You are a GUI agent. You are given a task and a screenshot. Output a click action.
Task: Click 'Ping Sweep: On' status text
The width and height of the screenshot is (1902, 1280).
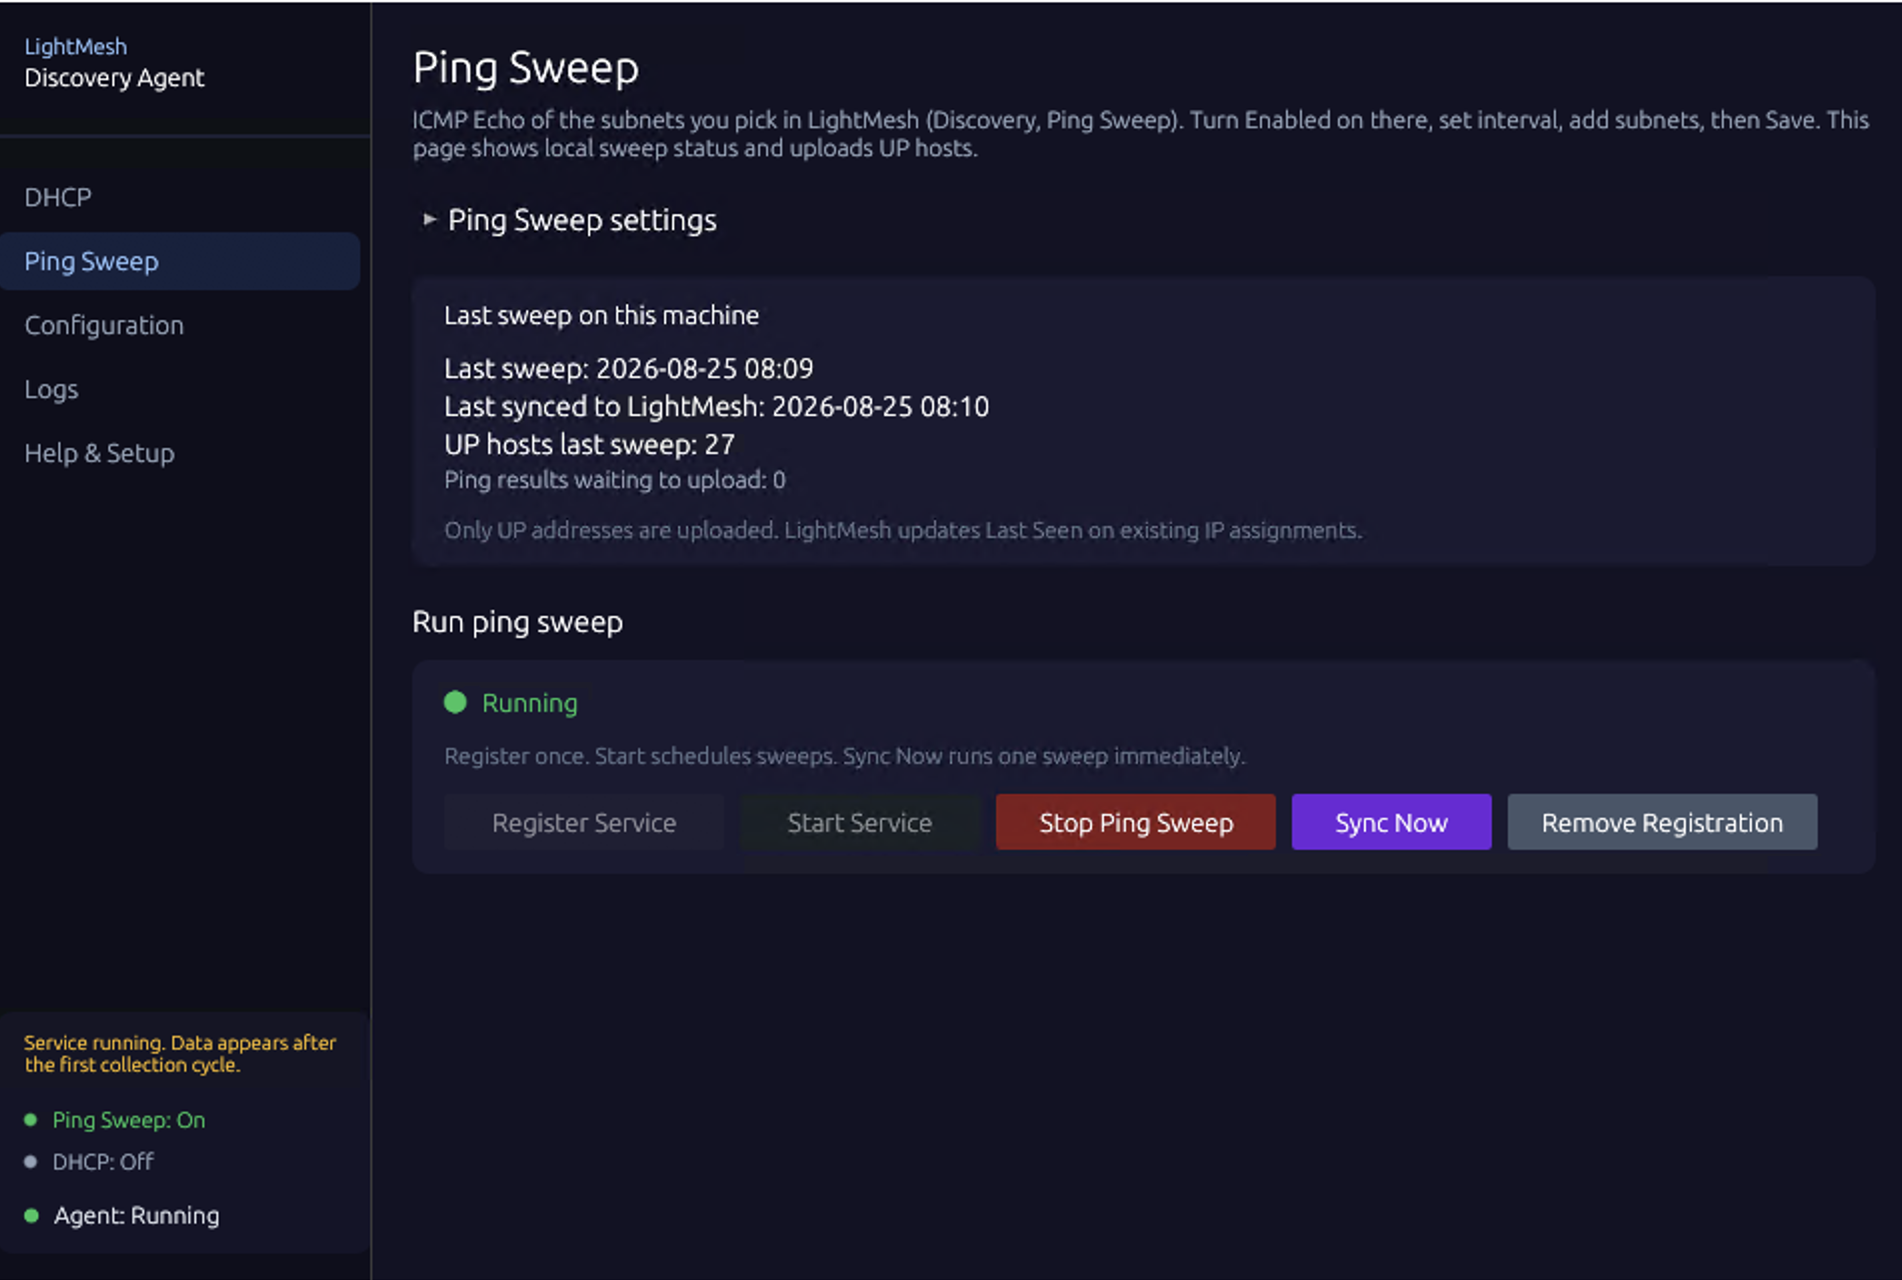[x=129, y=1120]
